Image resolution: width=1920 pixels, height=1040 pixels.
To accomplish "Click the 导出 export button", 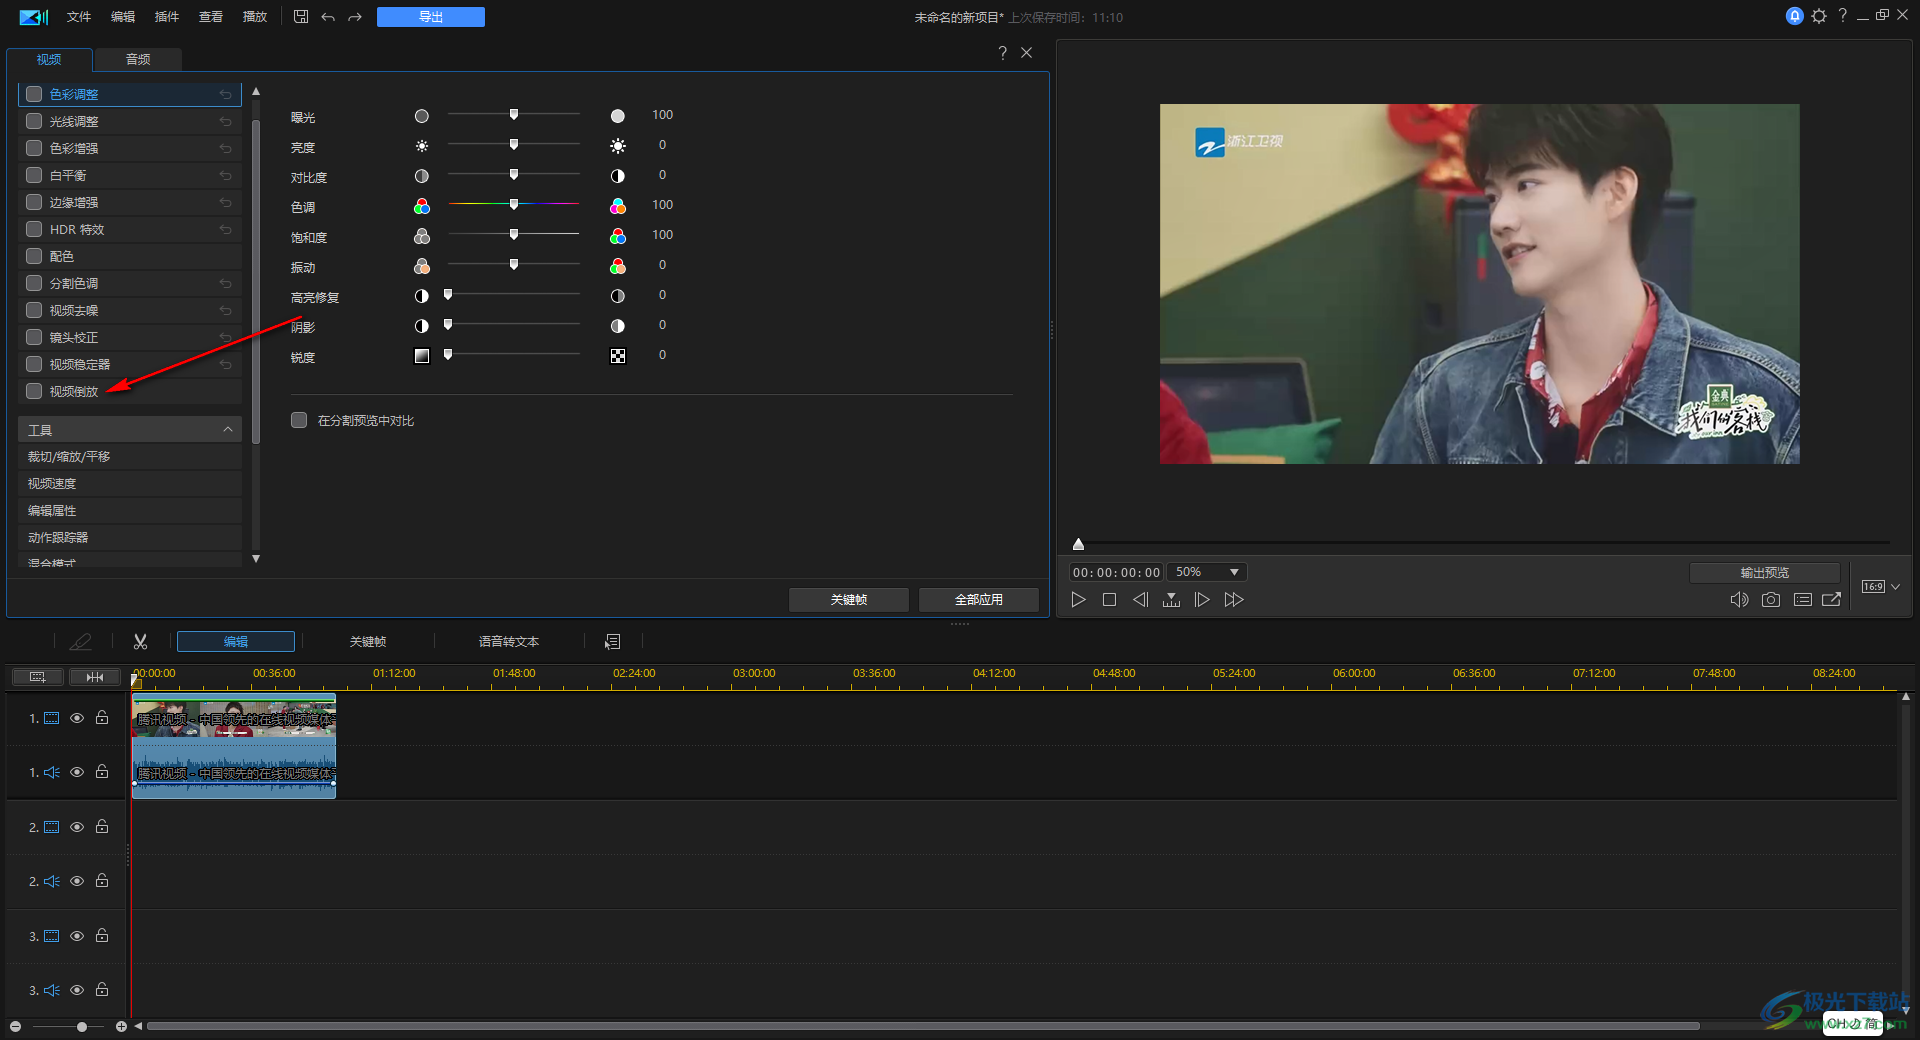I will (431, 17).
